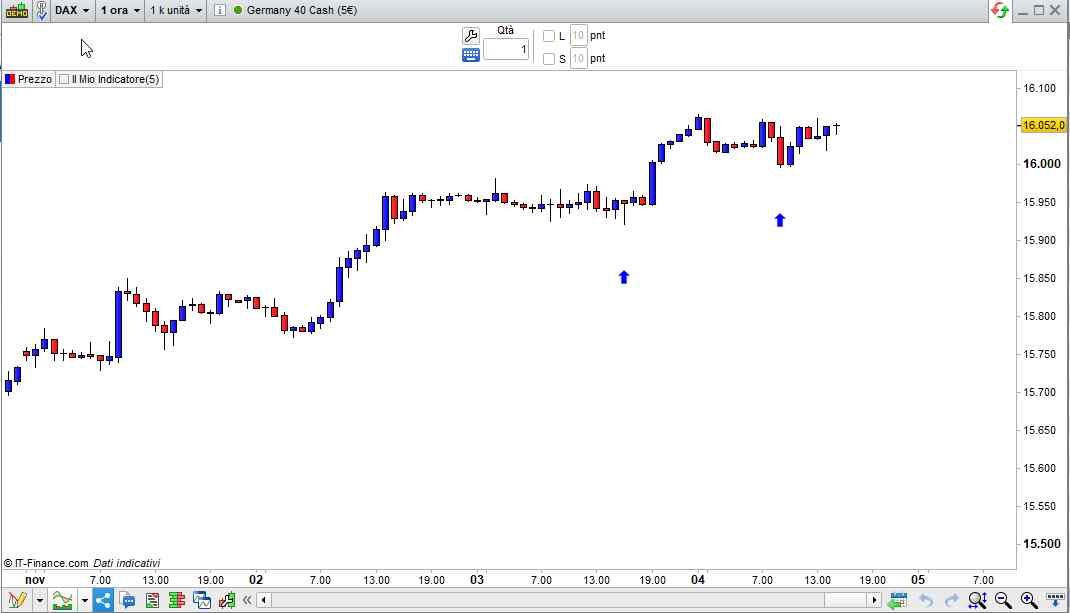Open the 1 ora timeframe dropdown

click(x=120, y=10)
